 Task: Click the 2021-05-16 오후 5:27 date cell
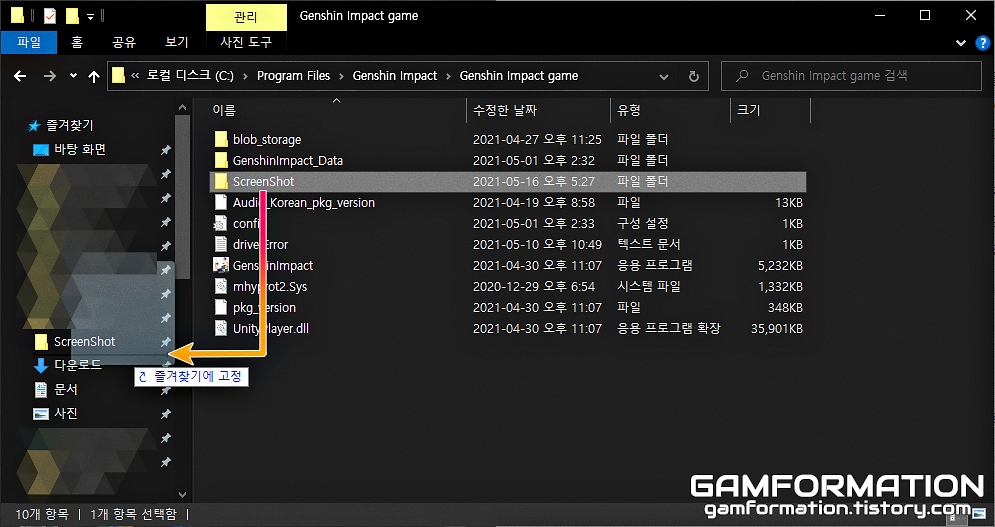[x=534, y=182]
